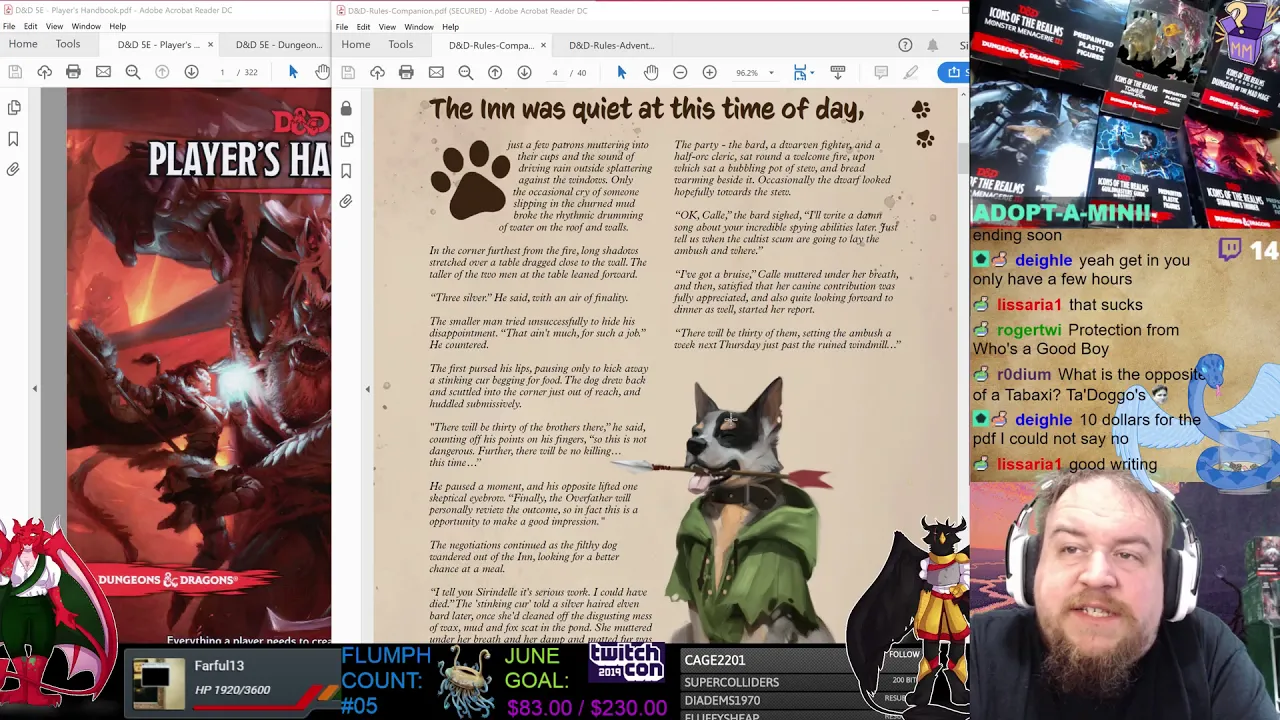Open View menu in Rules-Companion window
The image size is (1280, 720).
click(387, 27)
